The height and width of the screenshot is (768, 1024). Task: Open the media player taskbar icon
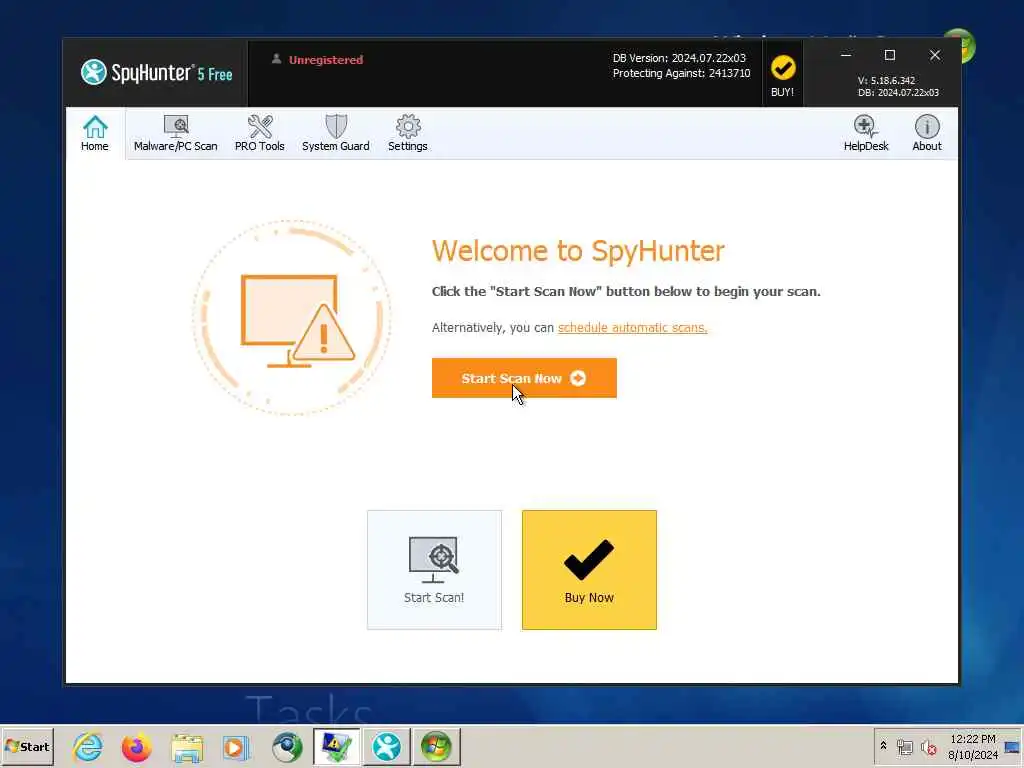pyautogui.click(x=236, y=747)
